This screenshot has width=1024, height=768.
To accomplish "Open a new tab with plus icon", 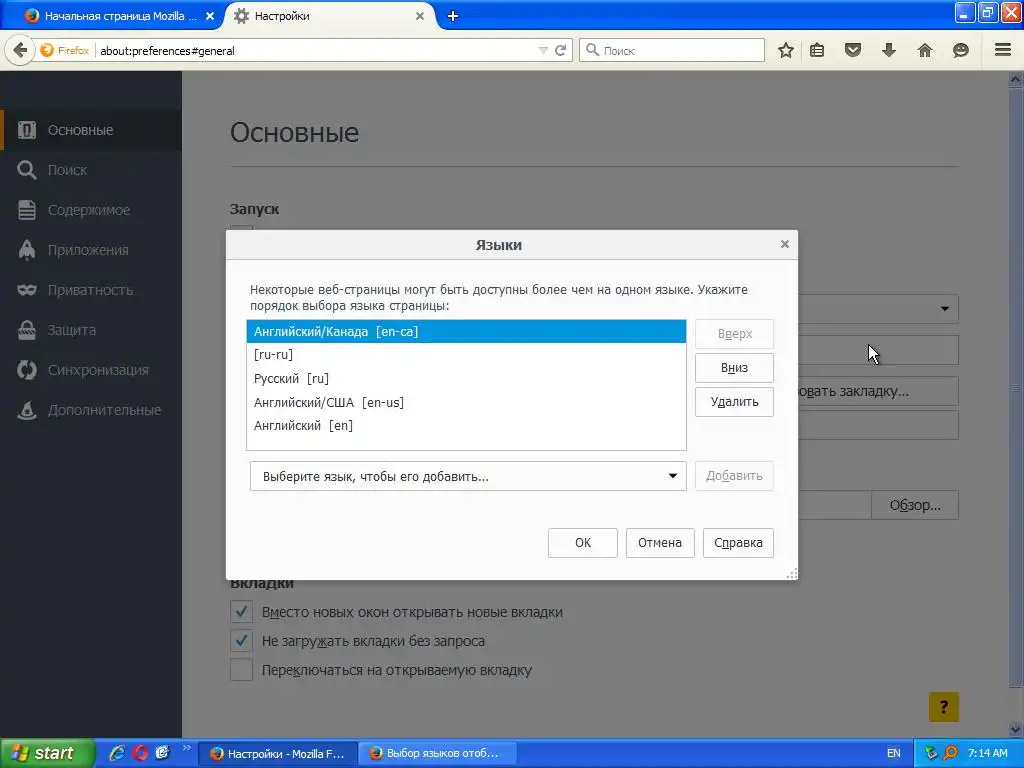I will point(453,16).
